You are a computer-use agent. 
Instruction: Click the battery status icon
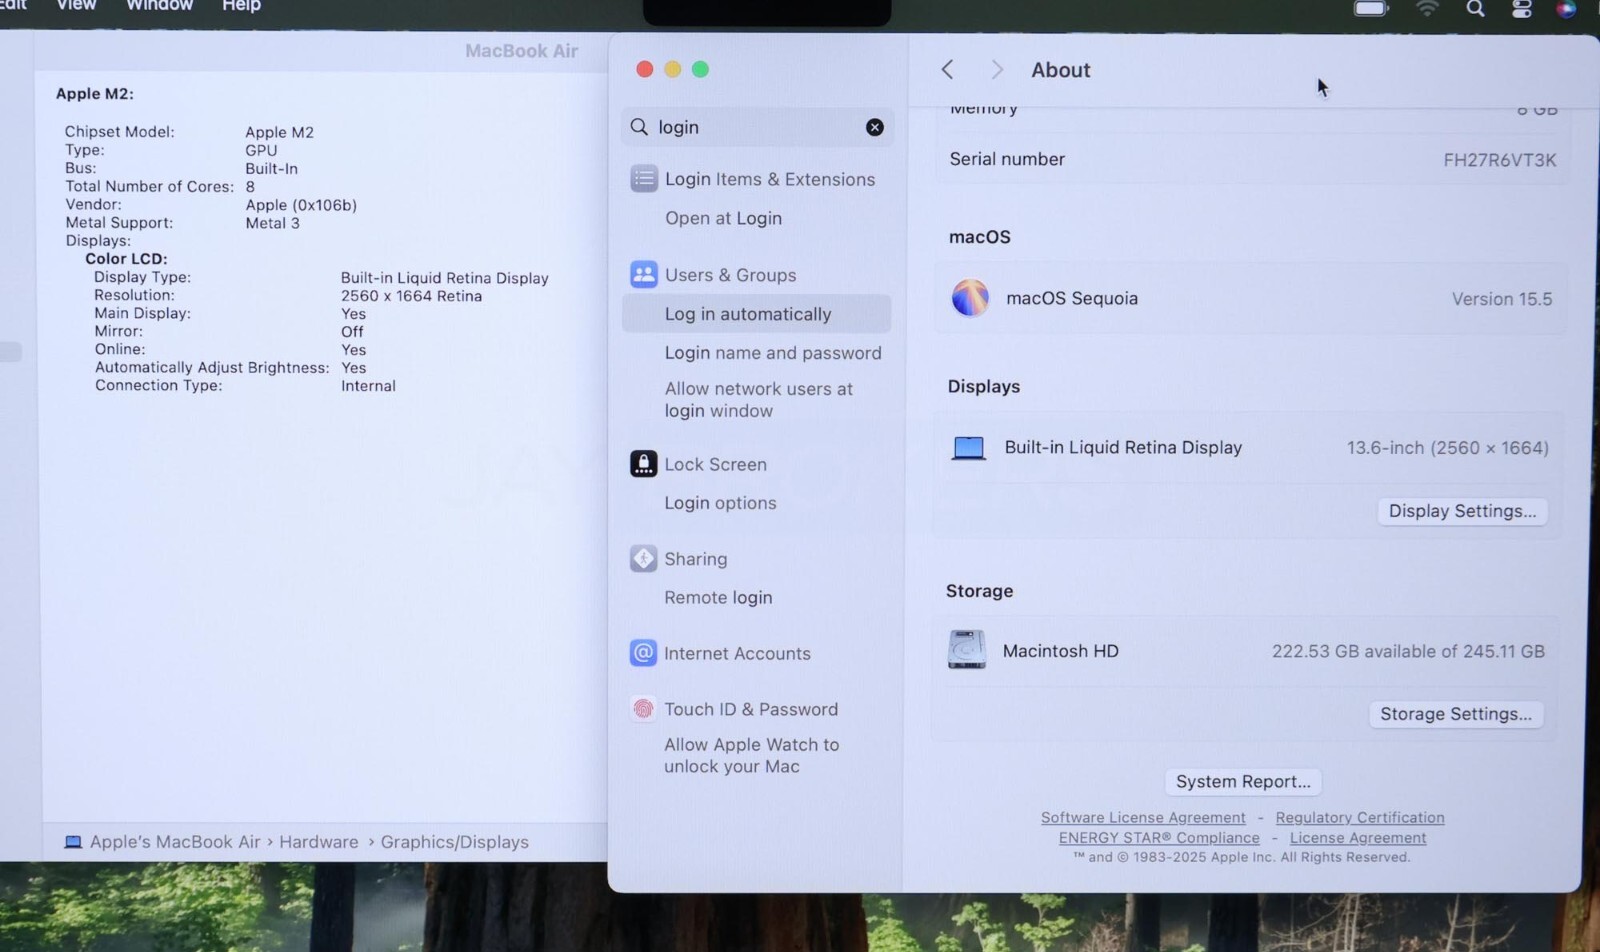point(1371,9)
